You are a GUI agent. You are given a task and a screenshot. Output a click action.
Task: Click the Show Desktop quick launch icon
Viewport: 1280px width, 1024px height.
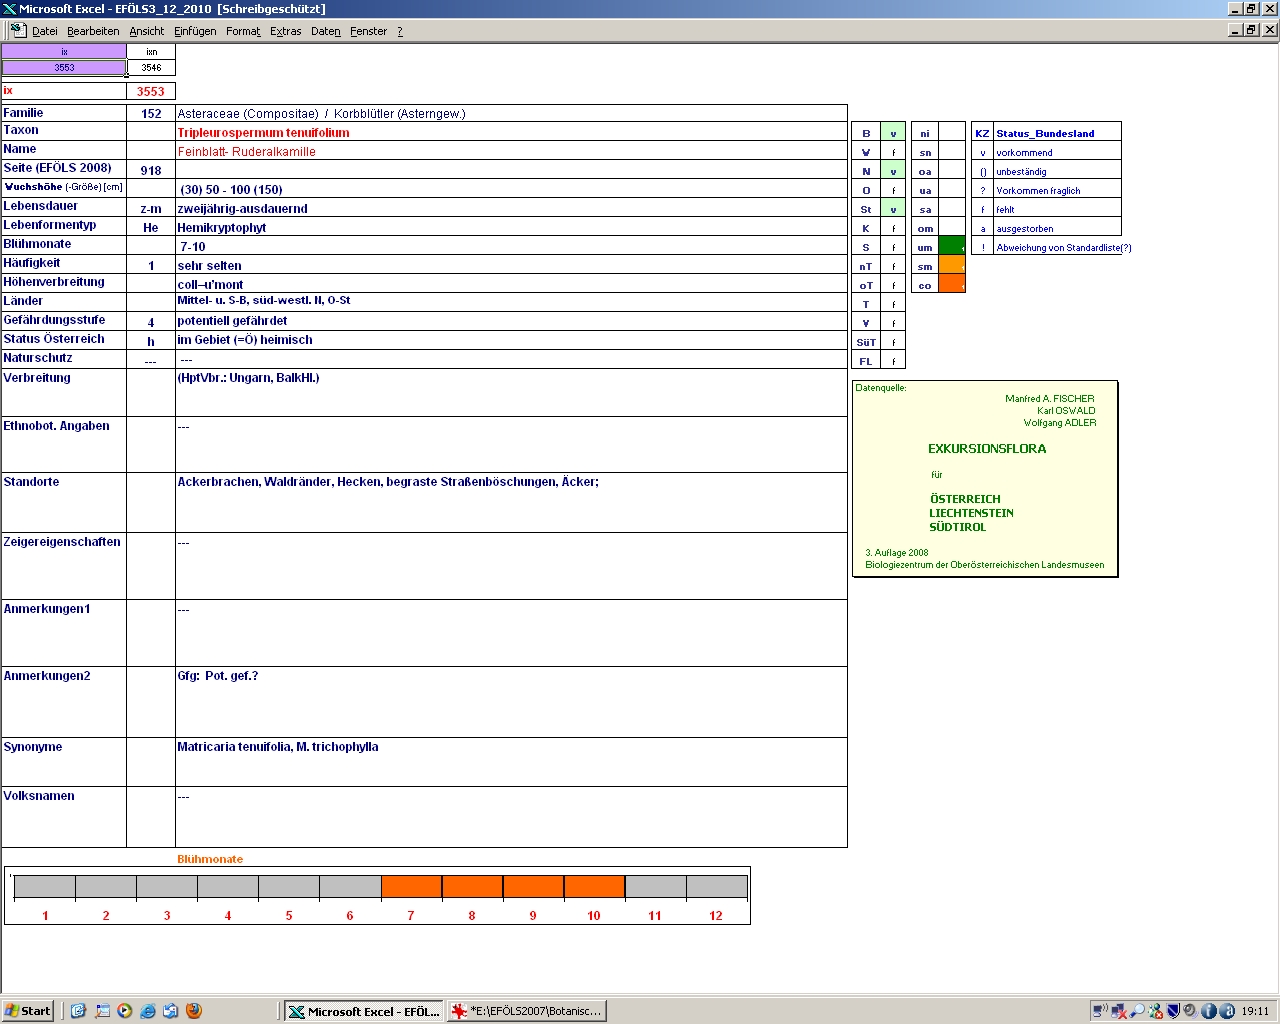(x=102, y=1011)
